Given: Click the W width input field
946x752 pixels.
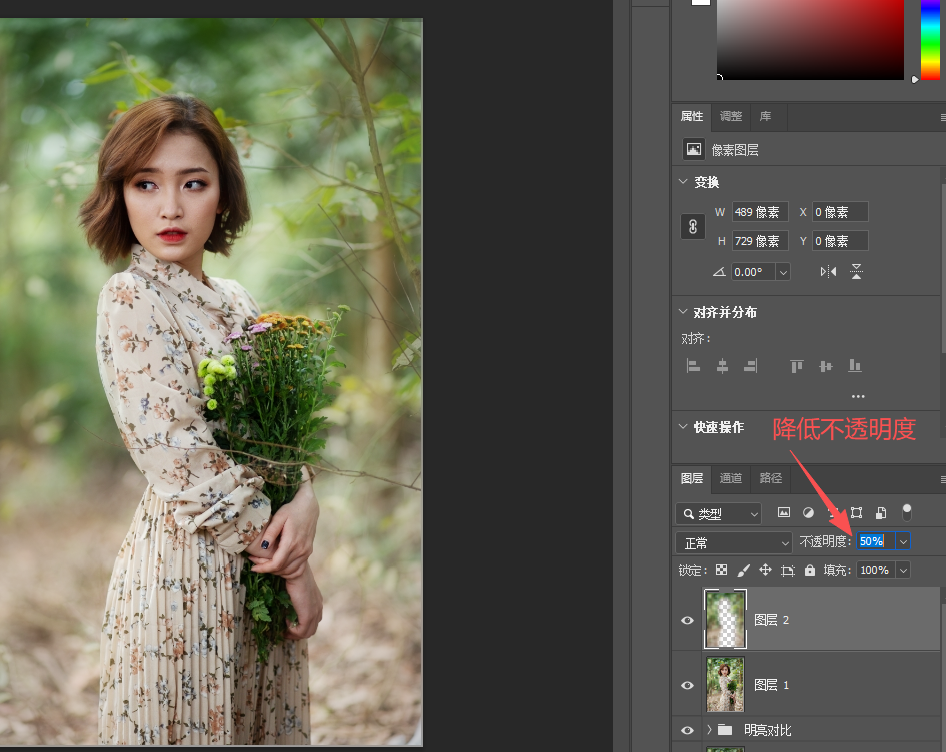Looking at the screenshot, I should click(760, 212).
